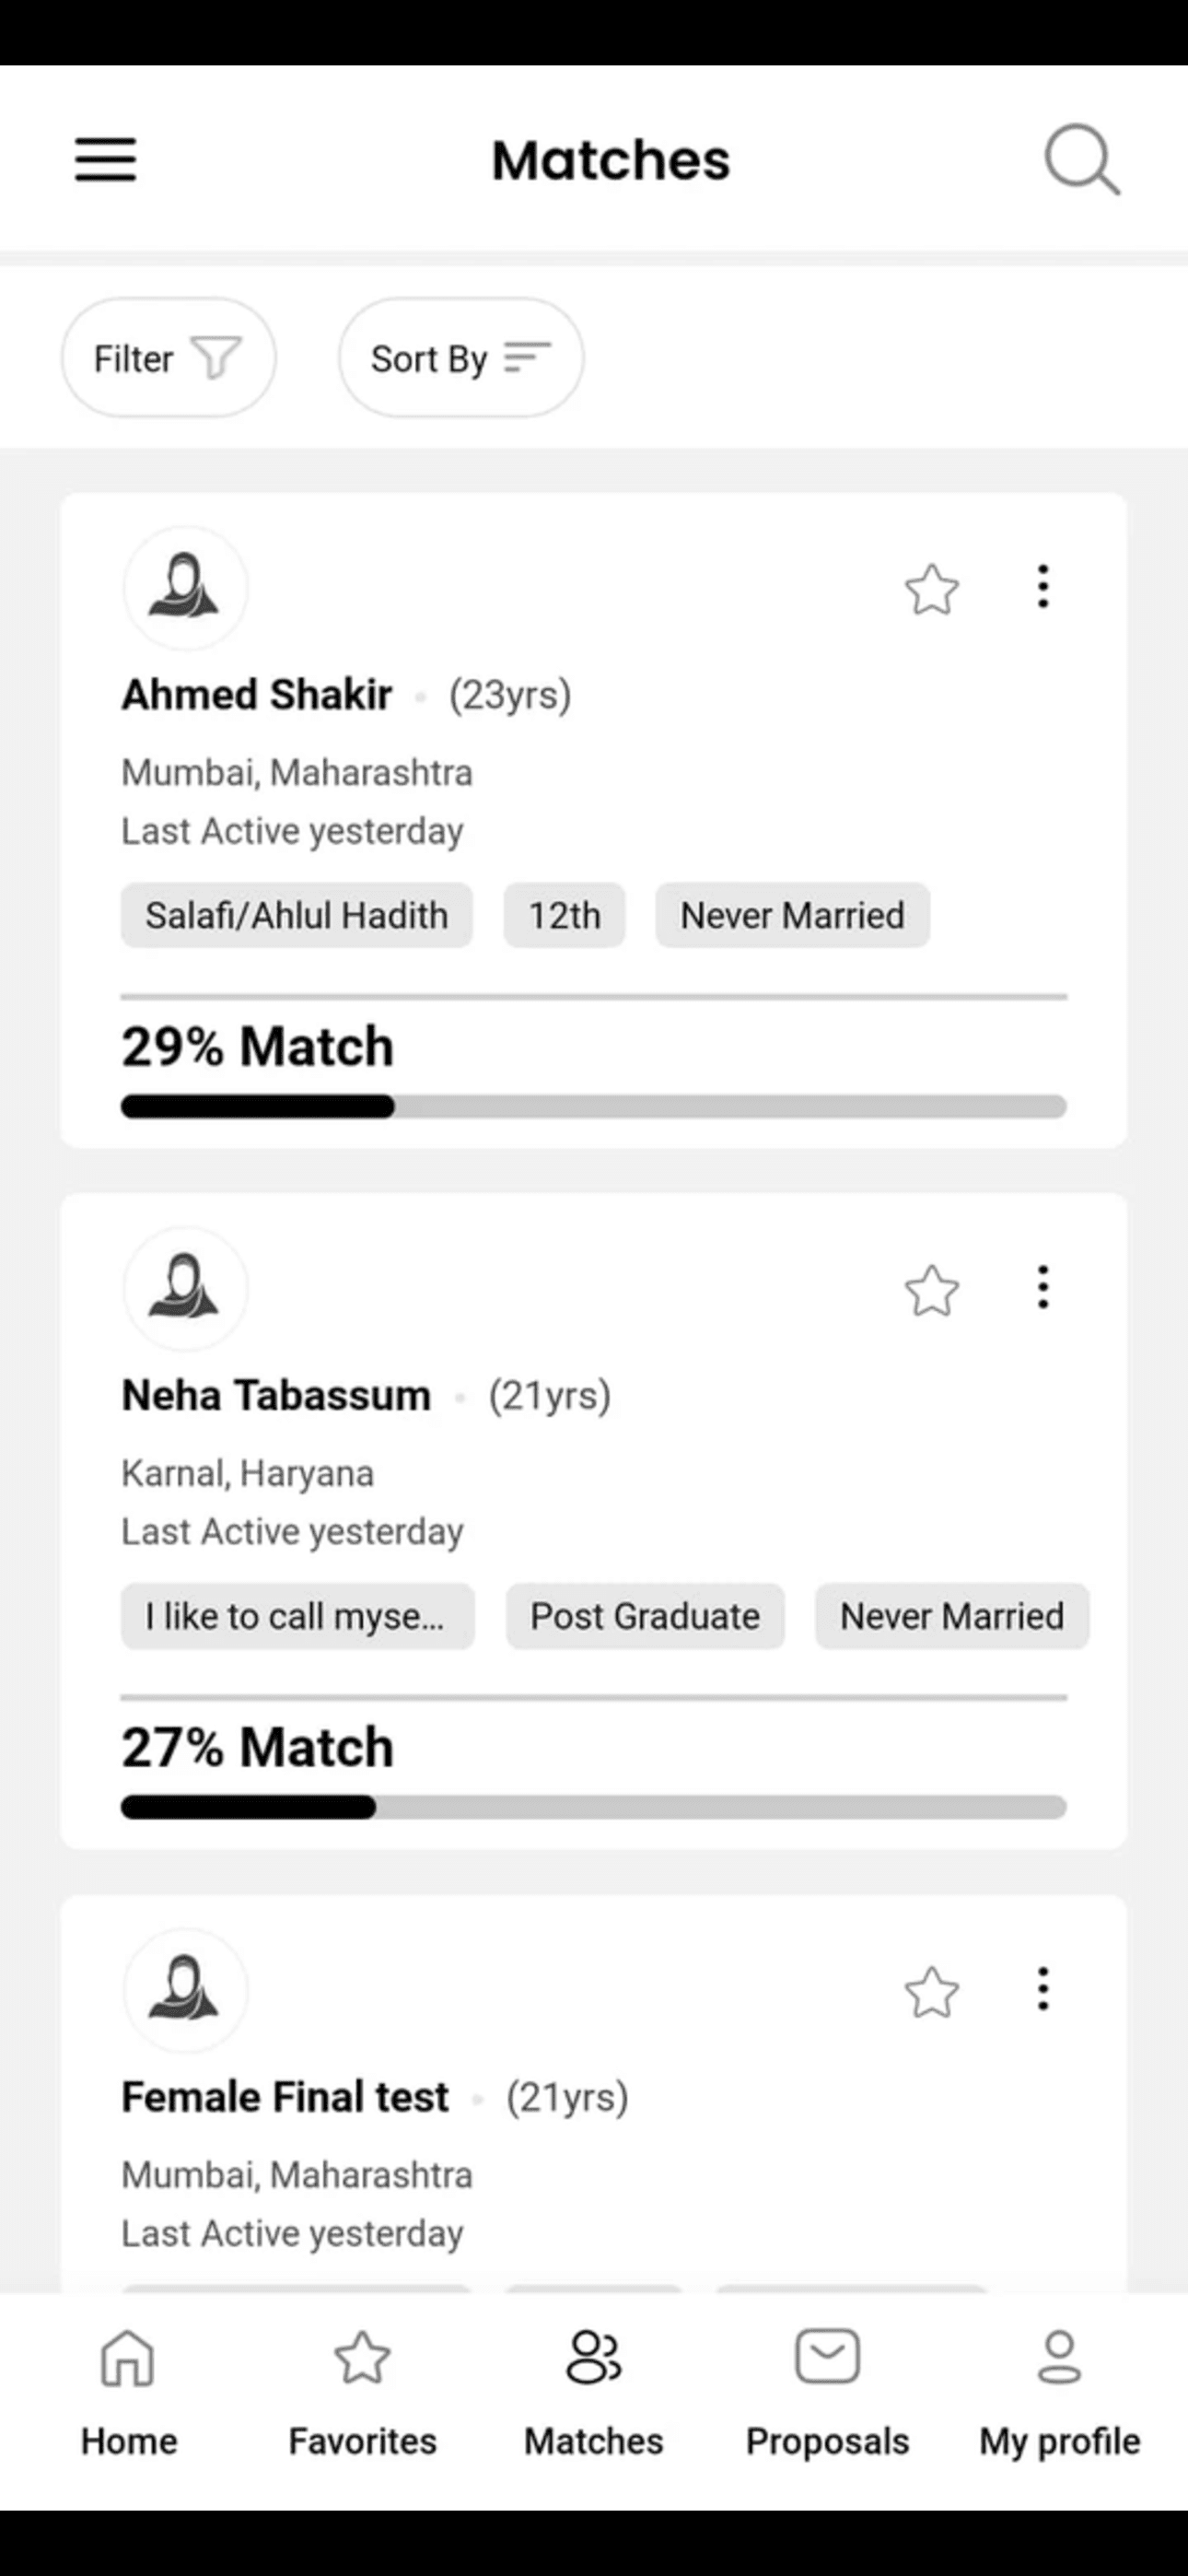The width and height of the screenshot is (1188, 2576).
Task: Open Neha Tabassum's profile name
Action: click(276, 1395)
